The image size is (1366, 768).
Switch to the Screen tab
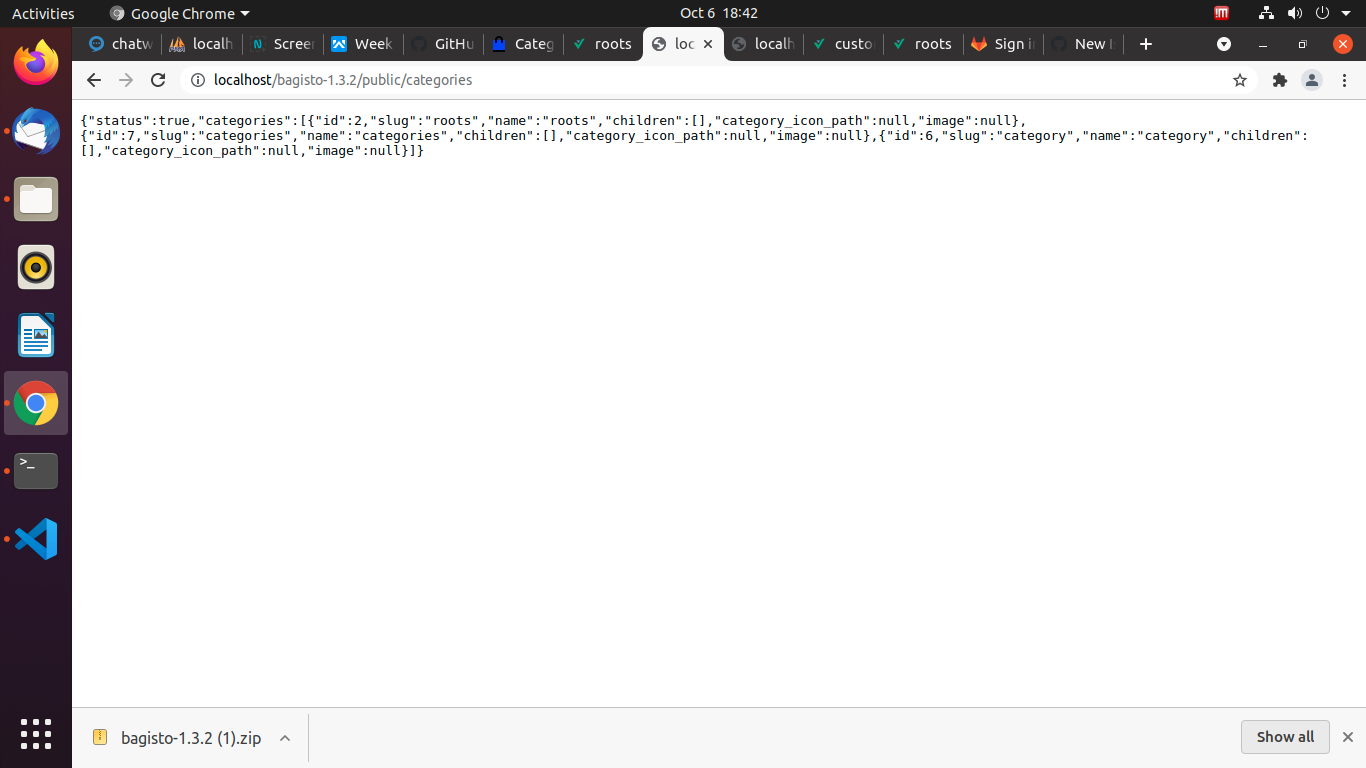click(x=283, y=44)
